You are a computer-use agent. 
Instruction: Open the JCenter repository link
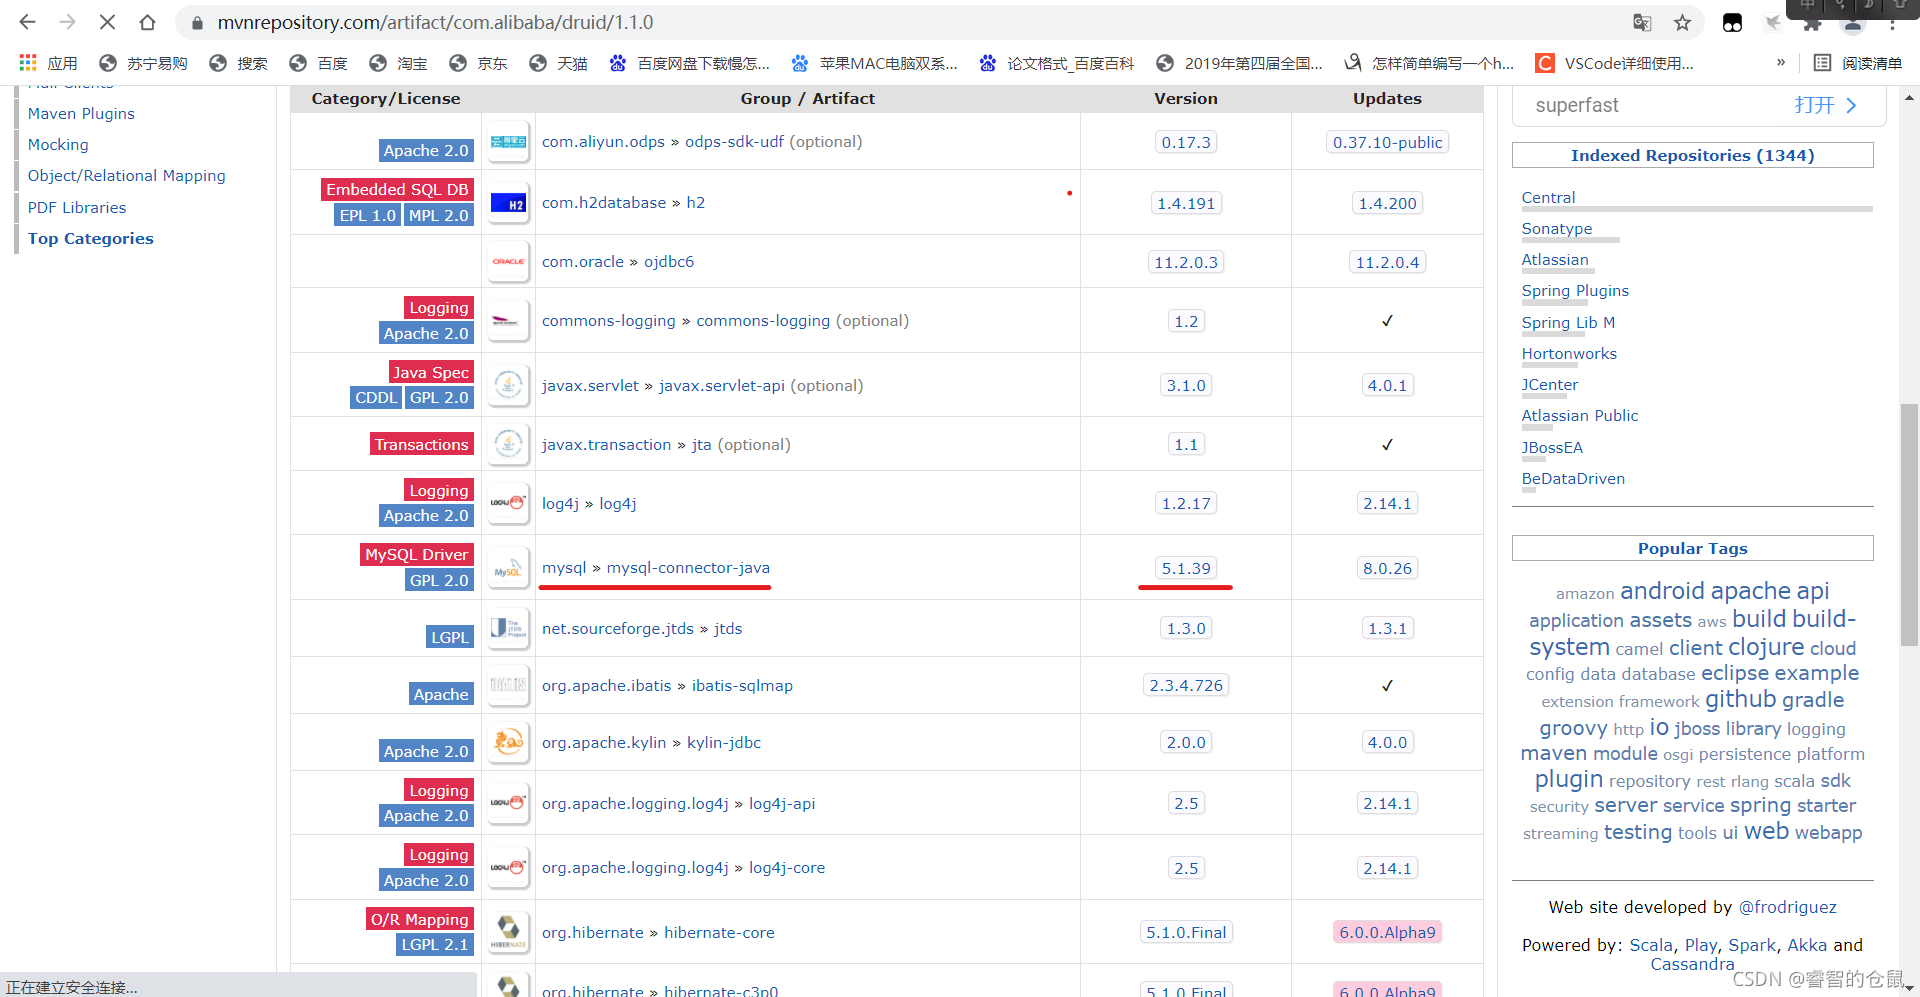pyautogui.click(x=1550, y=385)
